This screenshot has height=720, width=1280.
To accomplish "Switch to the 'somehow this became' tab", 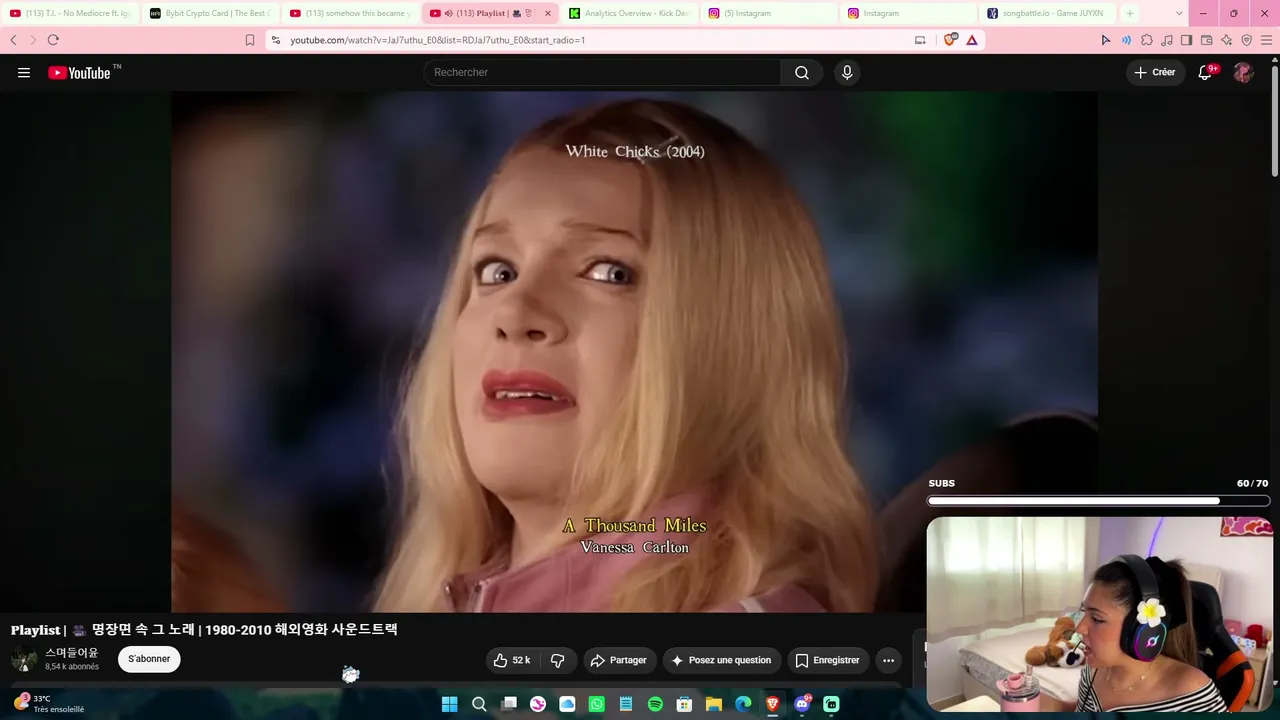I will pyautogui.click(x=350, y=13).
